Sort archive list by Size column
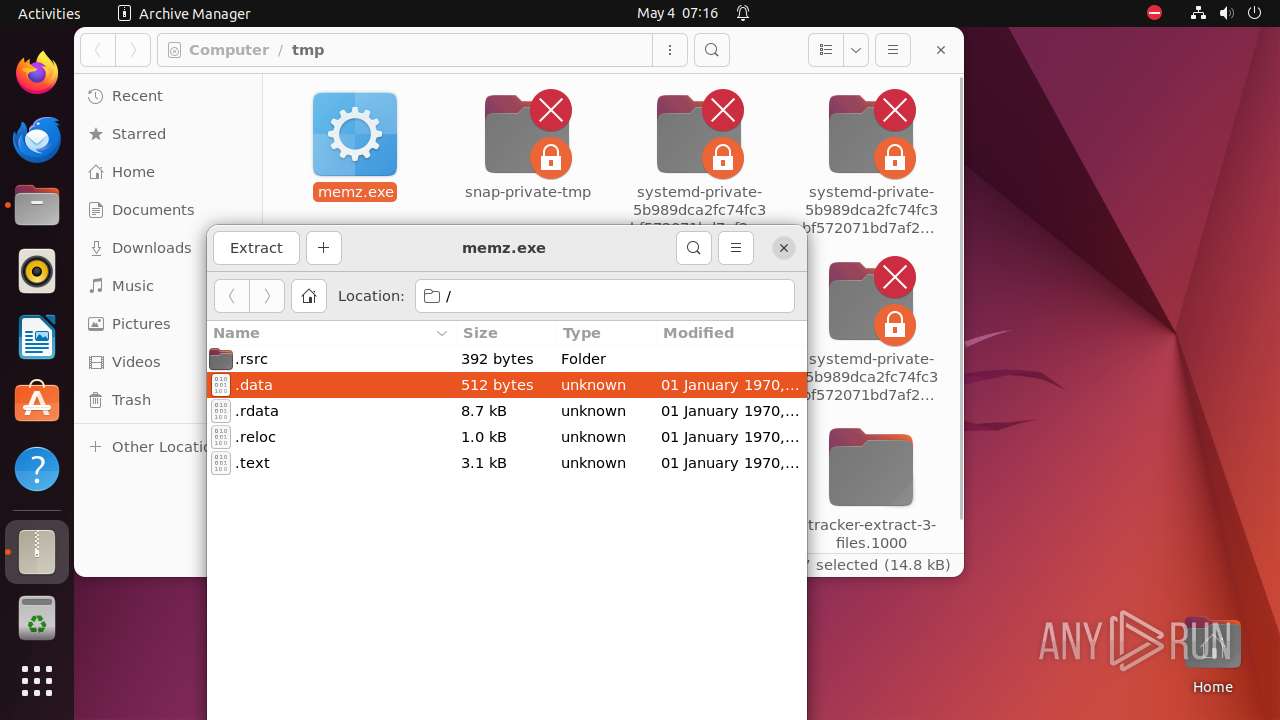 505,333
